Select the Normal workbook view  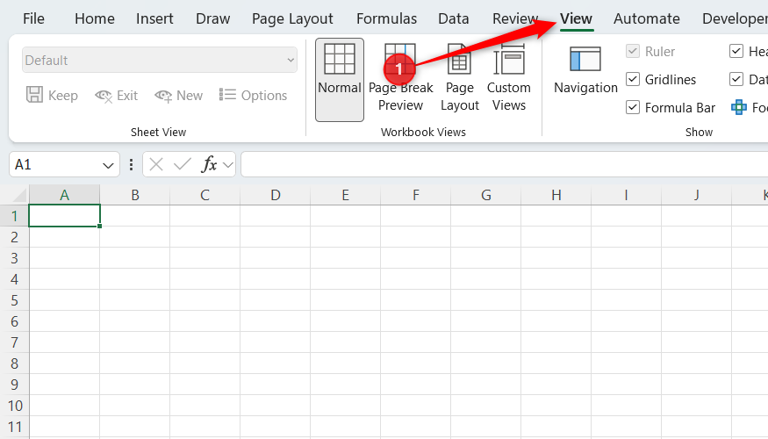339,80
